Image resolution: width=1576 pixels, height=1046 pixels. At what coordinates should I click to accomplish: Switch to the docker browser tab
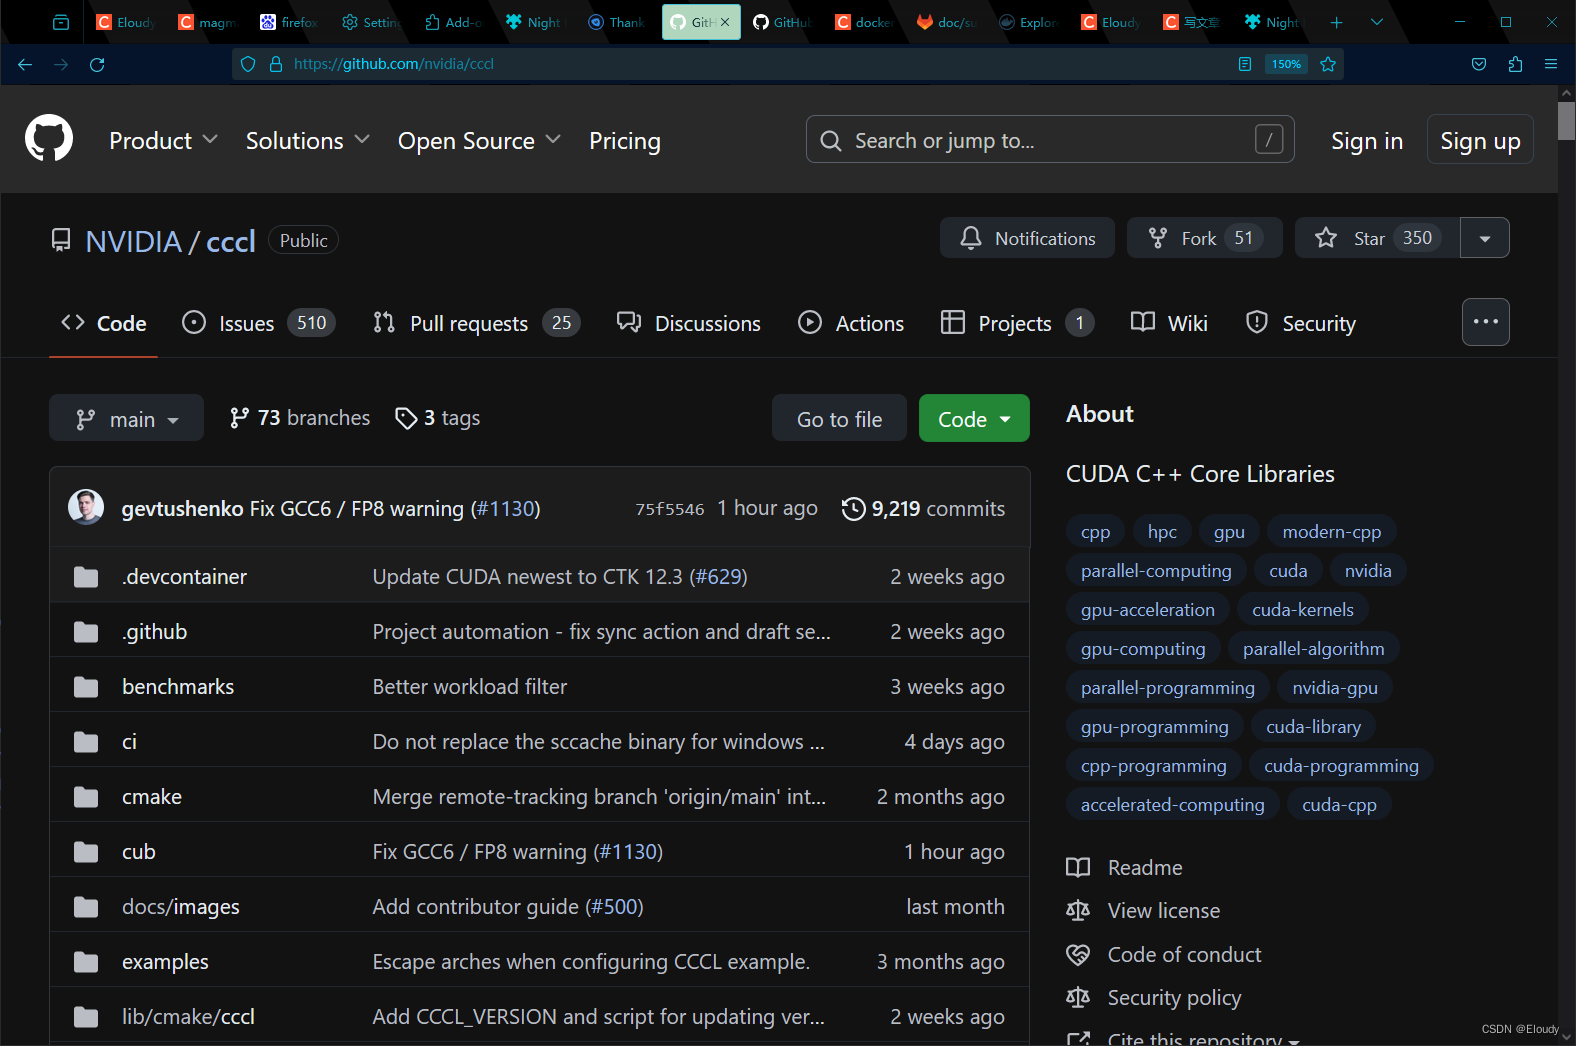click(x=864, y=22)
